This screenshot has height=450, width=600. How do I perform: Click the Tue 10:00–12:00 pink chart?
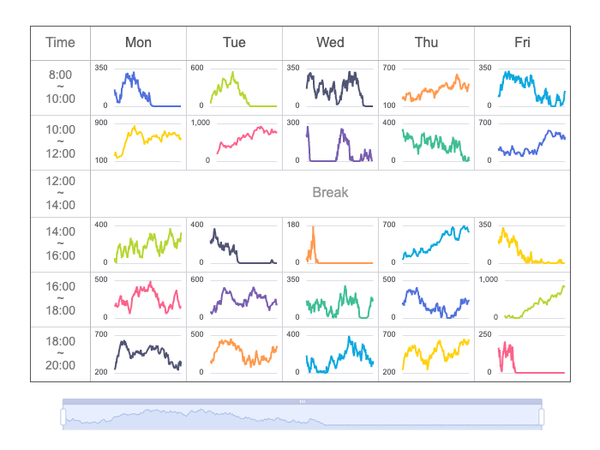(x=235, y=142)
